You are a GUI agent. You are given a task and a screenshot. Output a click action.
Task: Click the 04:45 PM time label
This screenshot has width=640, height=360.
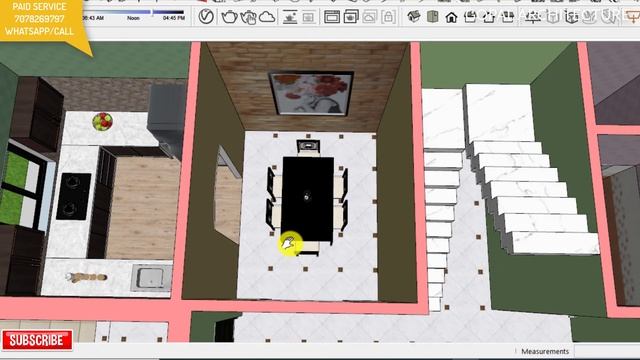(x=174, y=18)
